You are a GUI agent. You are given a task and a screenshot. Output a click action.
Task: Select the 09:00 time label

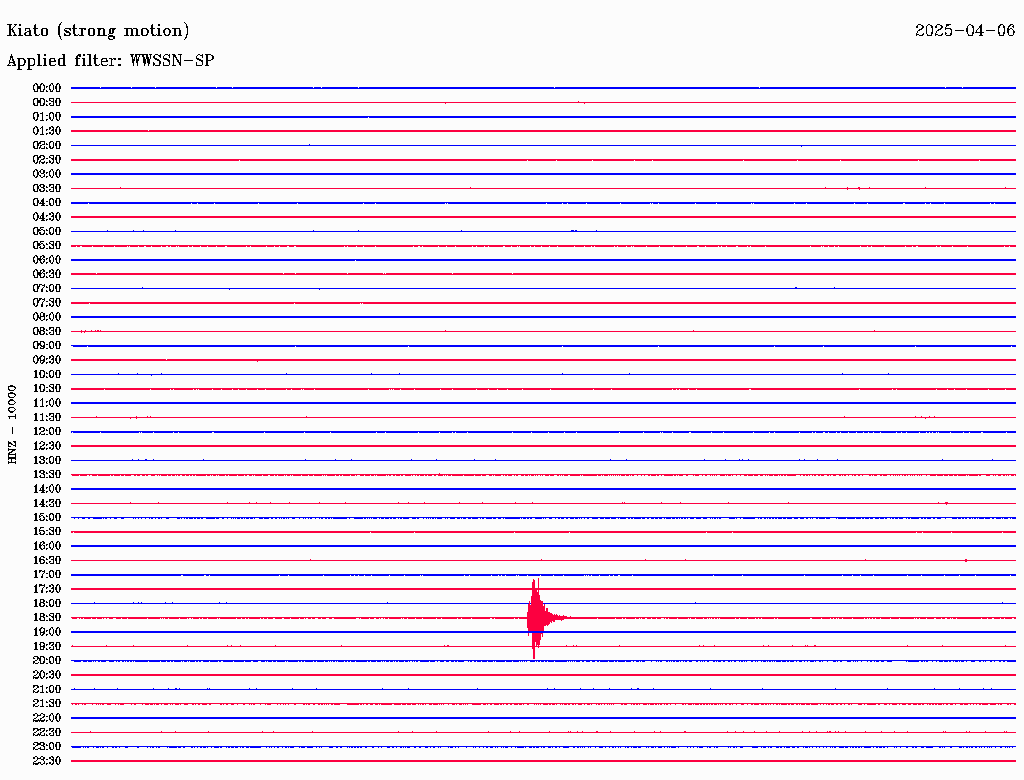[47, 346]
